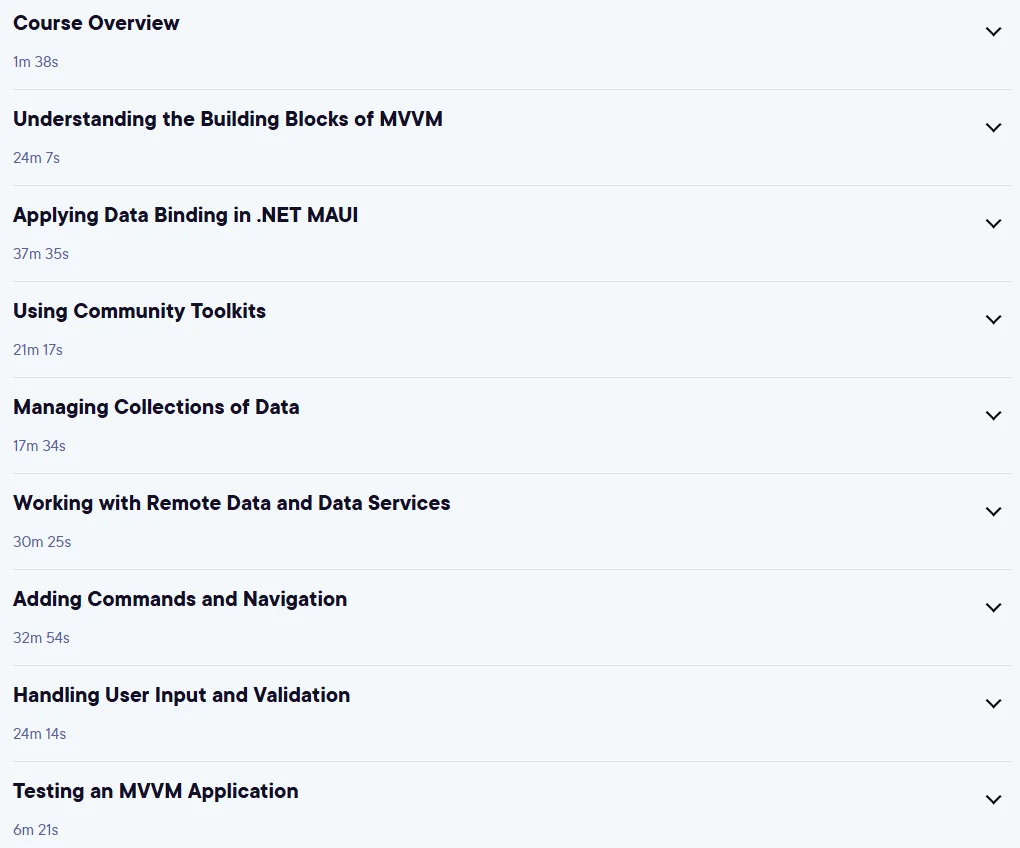The width and height of the screenshot is (1020, 848).
Task: Expand chevron beside Managing Collections of Data
Action: (x=993, y=416)
